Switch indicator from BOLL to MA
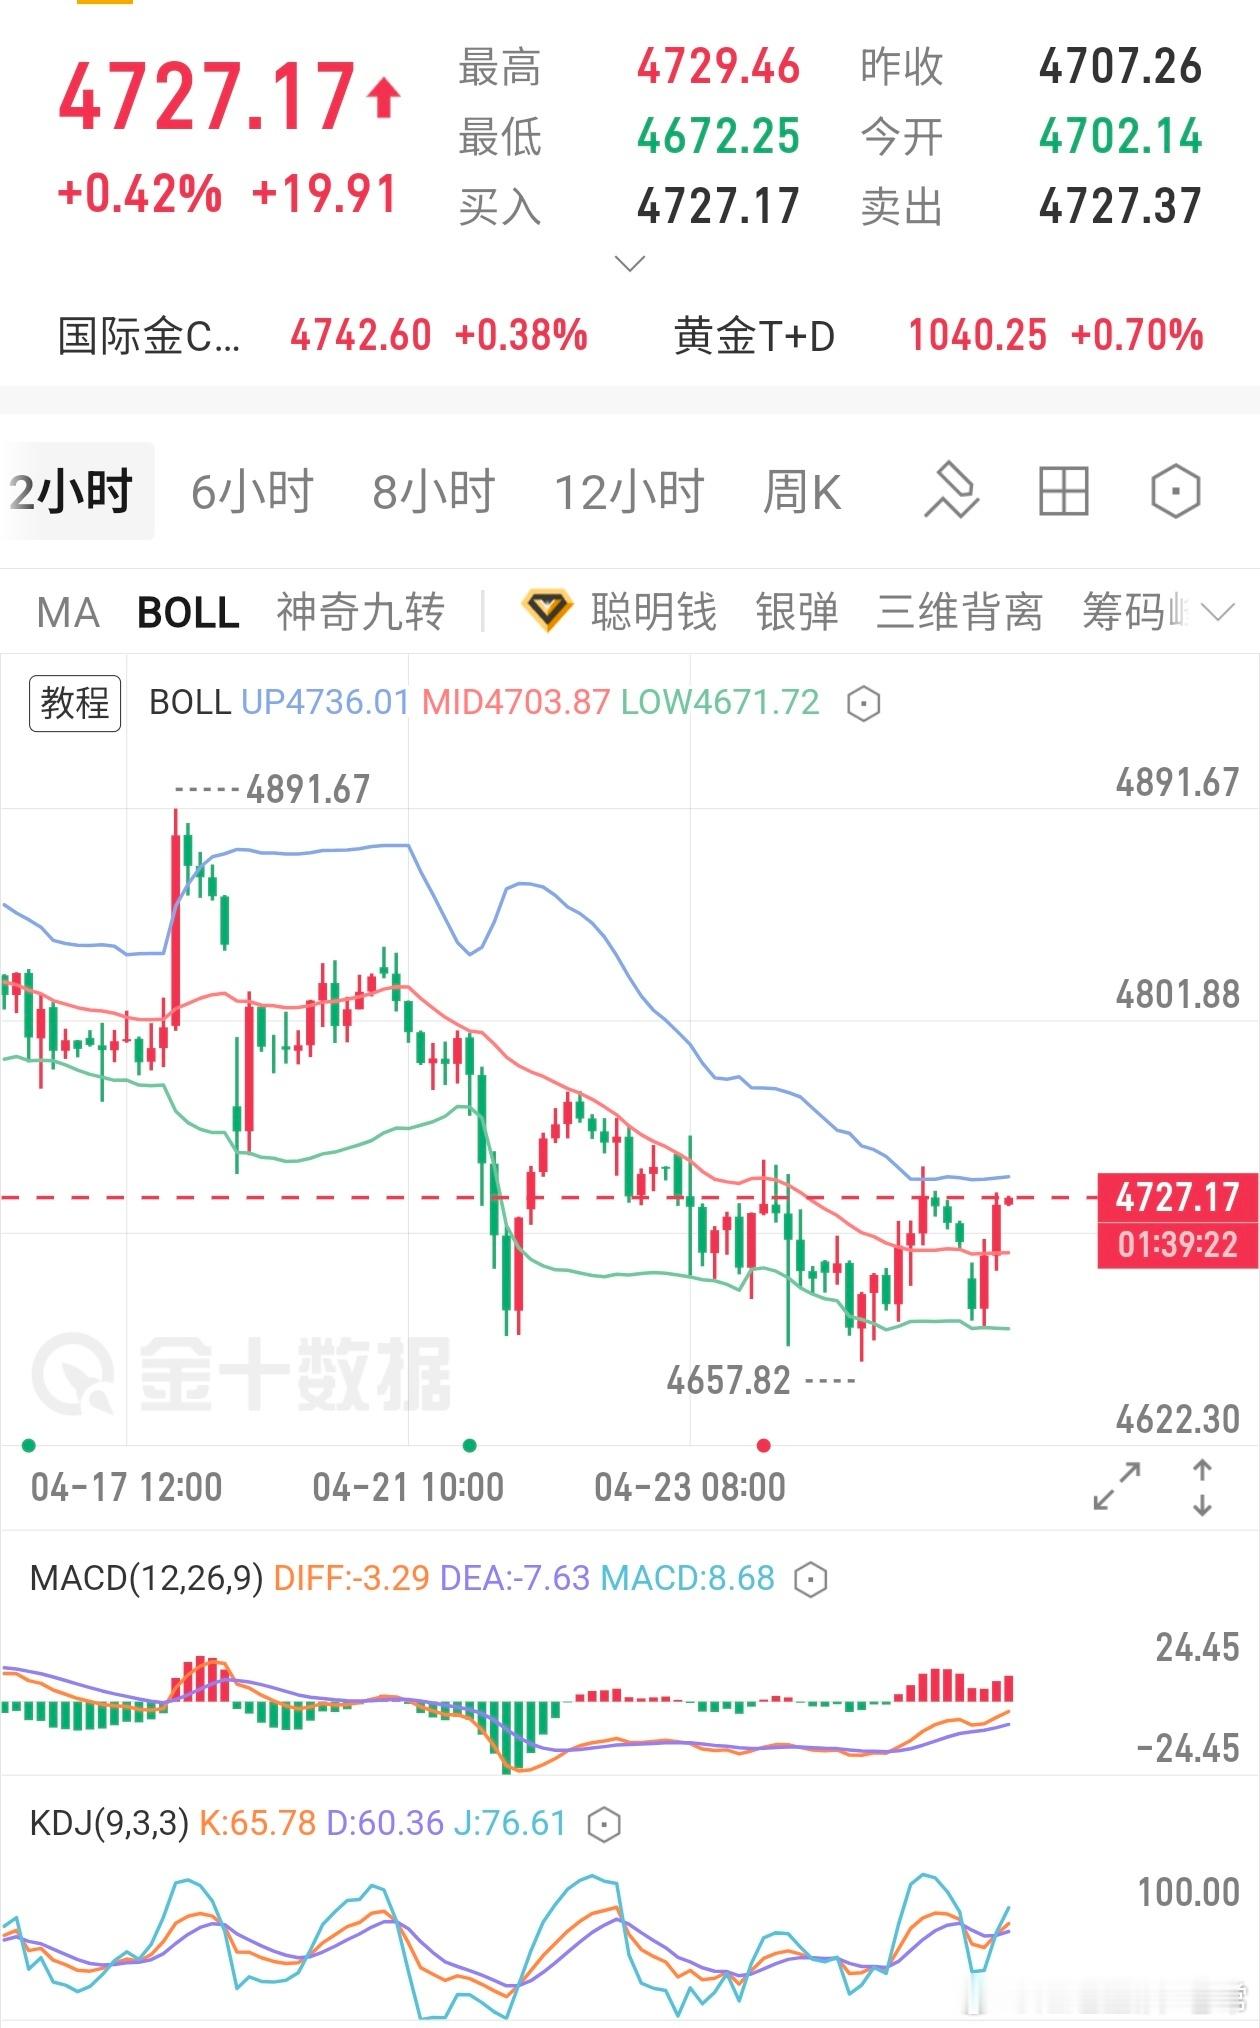This screenshot has width=1260, height=2028. 64,612
